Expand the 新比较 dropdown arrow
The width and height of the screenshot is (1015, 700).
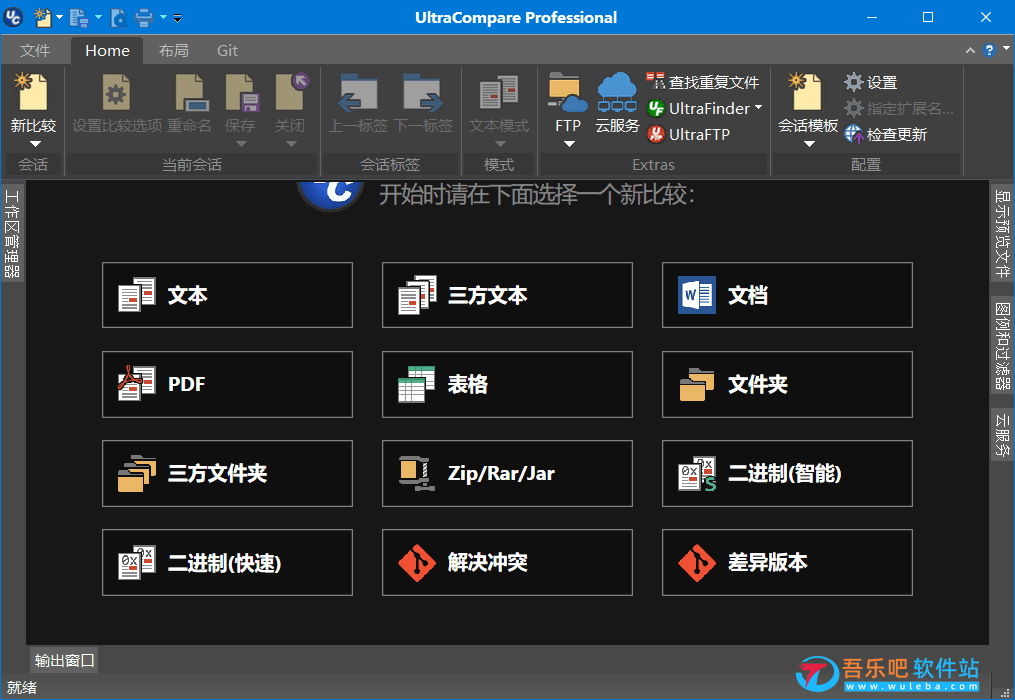coord(35,144)
